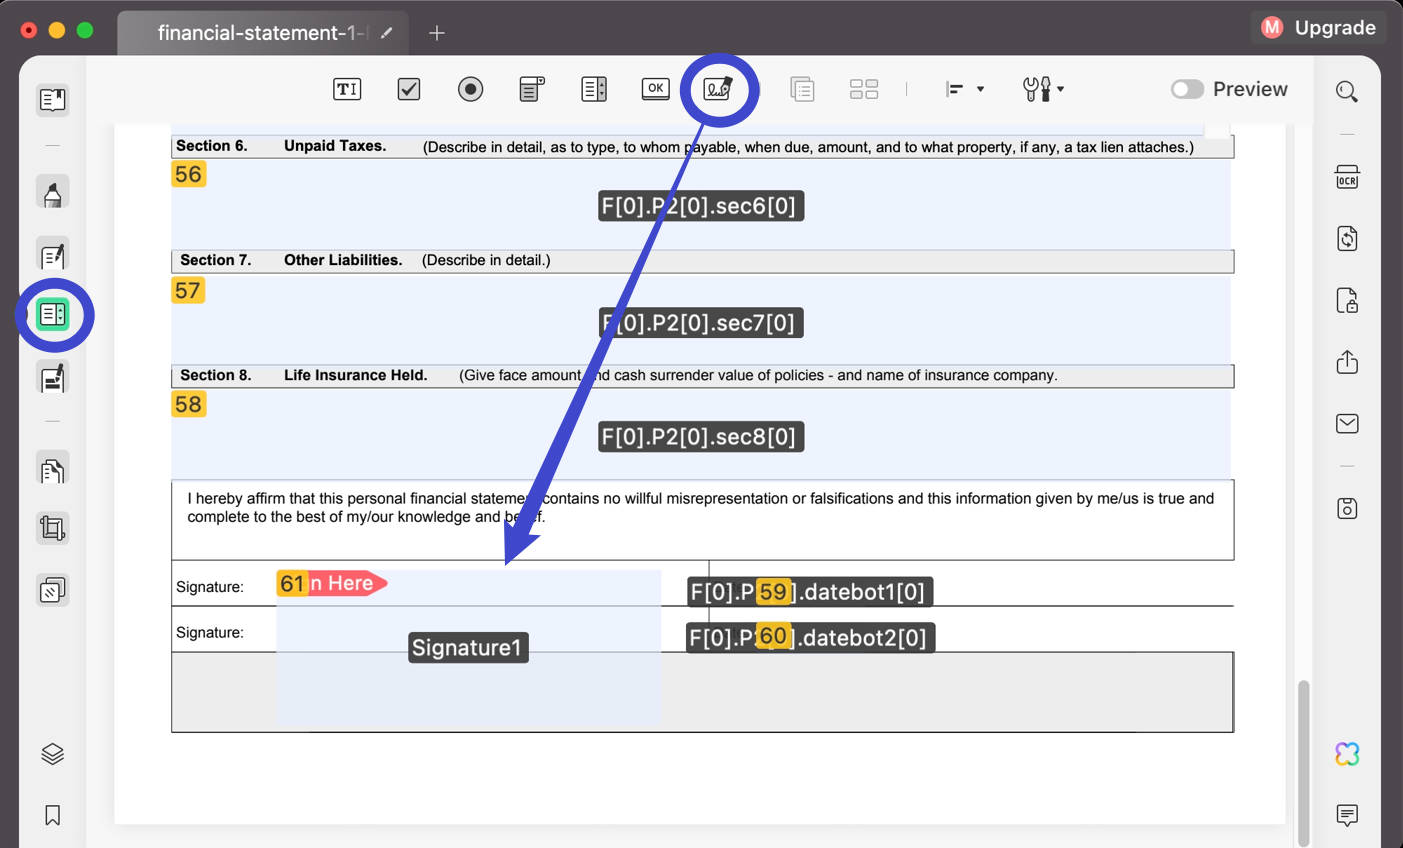Select the Checkbox form tool
The height and width of the screenshot is (848, 1403).
(x=408, y=88)
